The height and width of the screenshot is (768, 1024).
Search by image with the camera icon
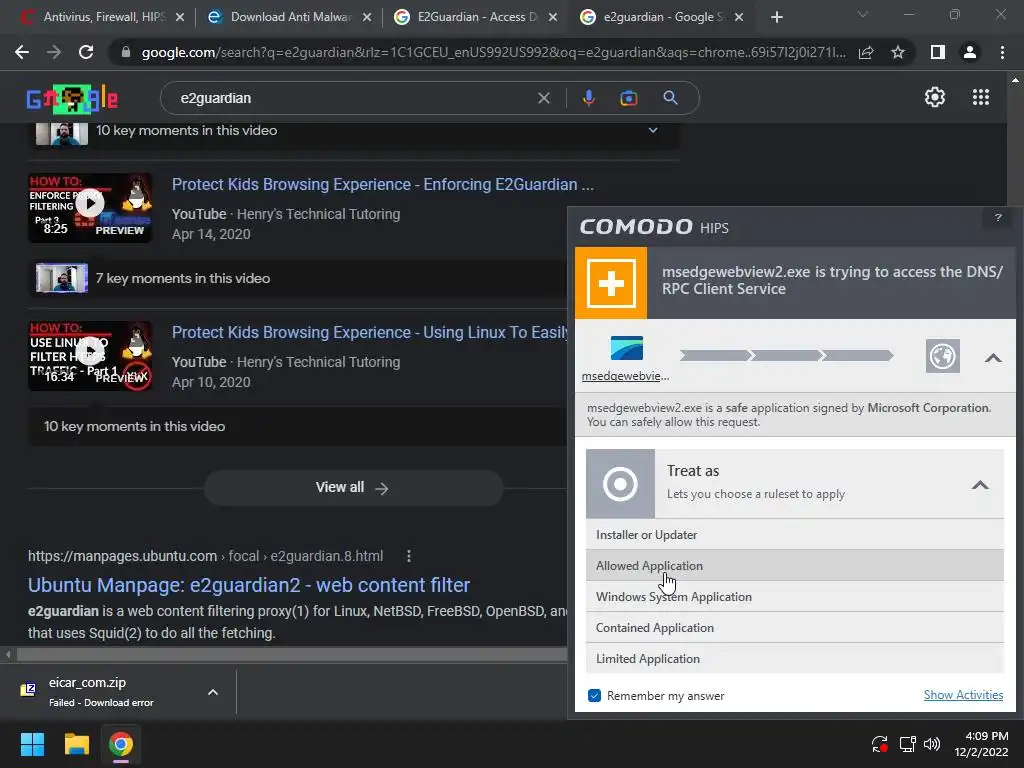(x=628, y=98)
